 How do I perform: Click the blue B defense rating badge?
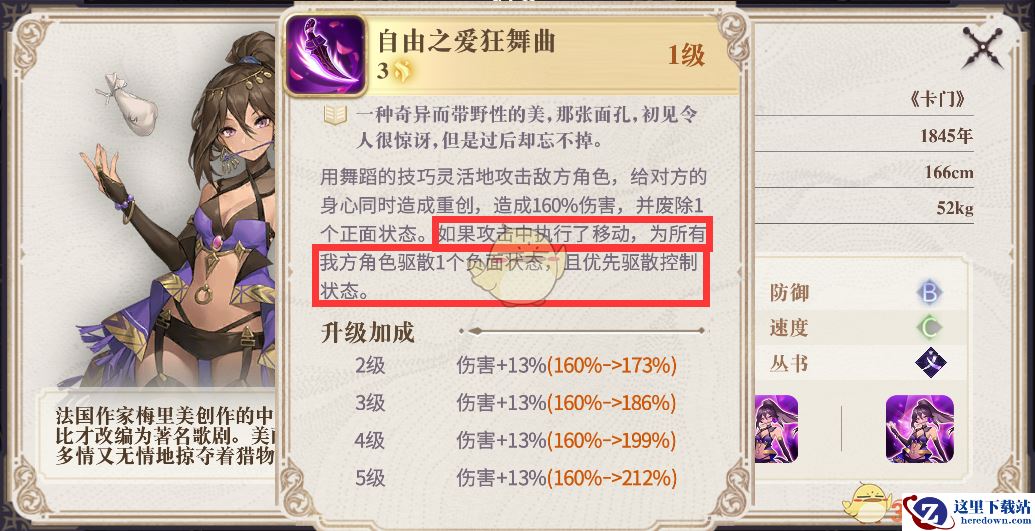[930, 292]
